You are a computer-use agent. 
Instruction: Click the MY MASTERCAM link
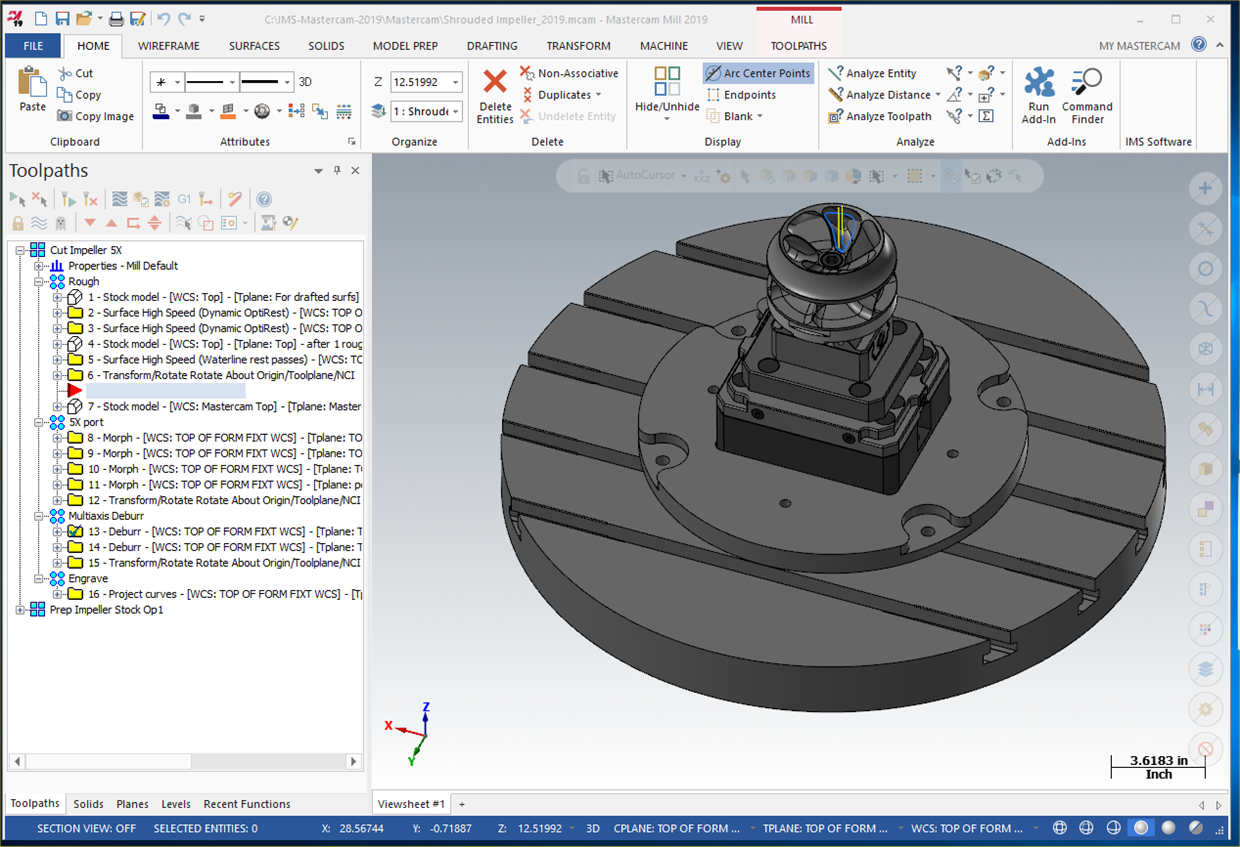pyautogui.click(x=1141, y=46)
